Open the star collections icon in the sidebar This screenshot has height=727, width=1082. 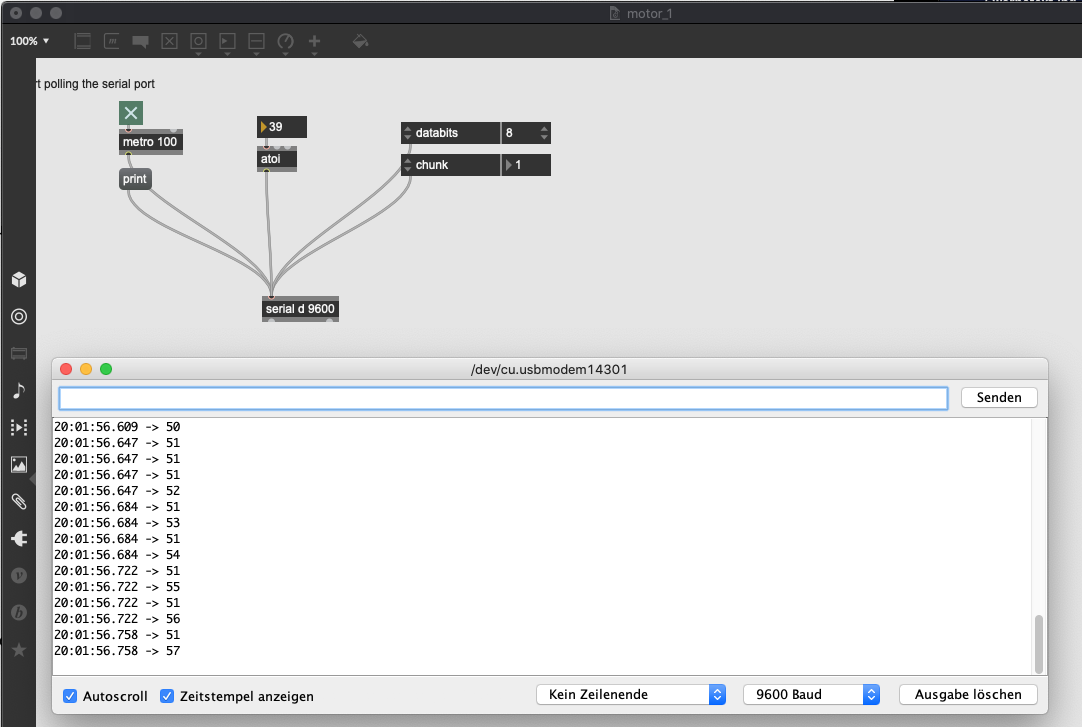(x=19, y=649)
